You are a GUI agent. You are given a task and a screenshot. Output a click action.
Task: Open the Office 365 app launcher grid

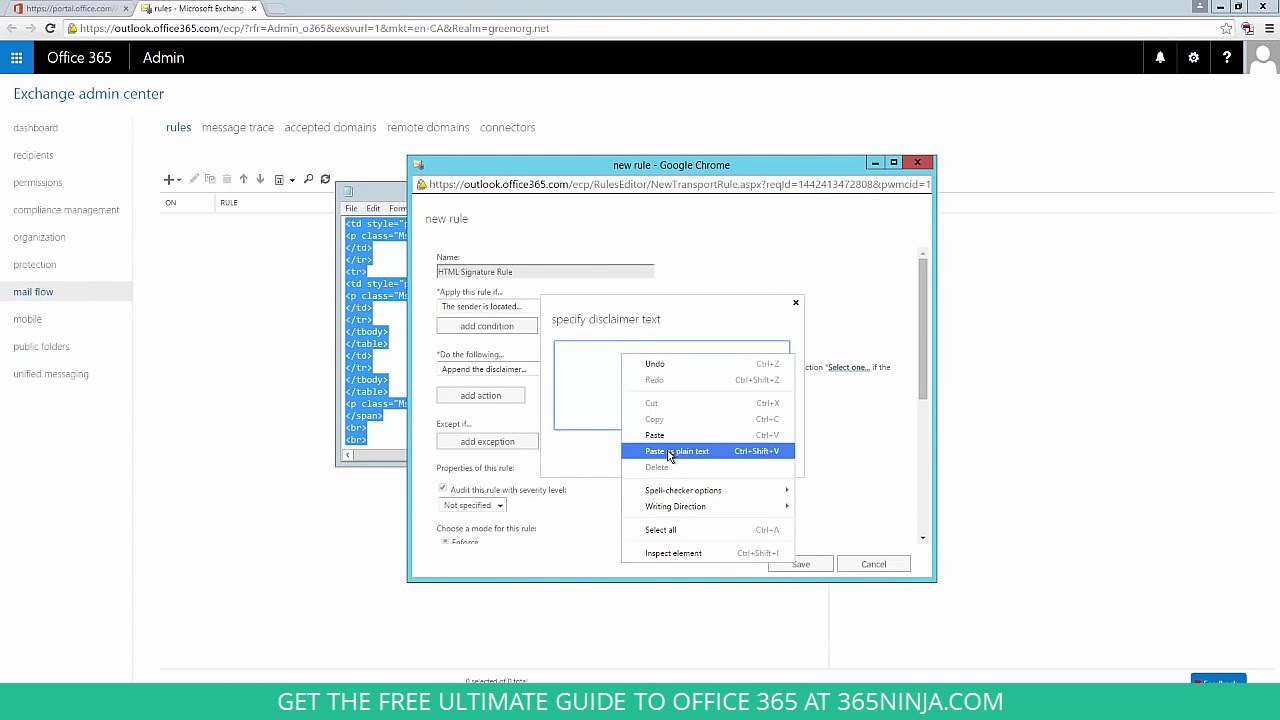point(17,58)
